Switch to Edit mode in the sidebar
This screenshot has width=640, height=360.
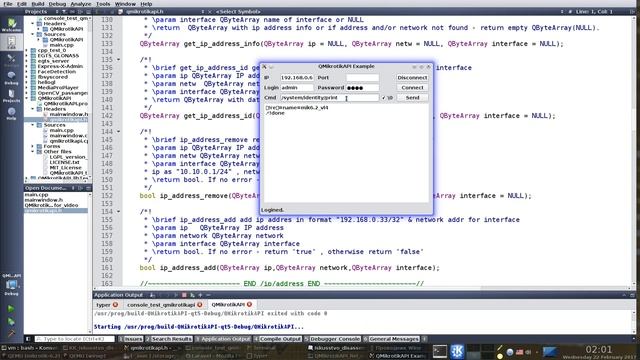[x=11, y=42]
